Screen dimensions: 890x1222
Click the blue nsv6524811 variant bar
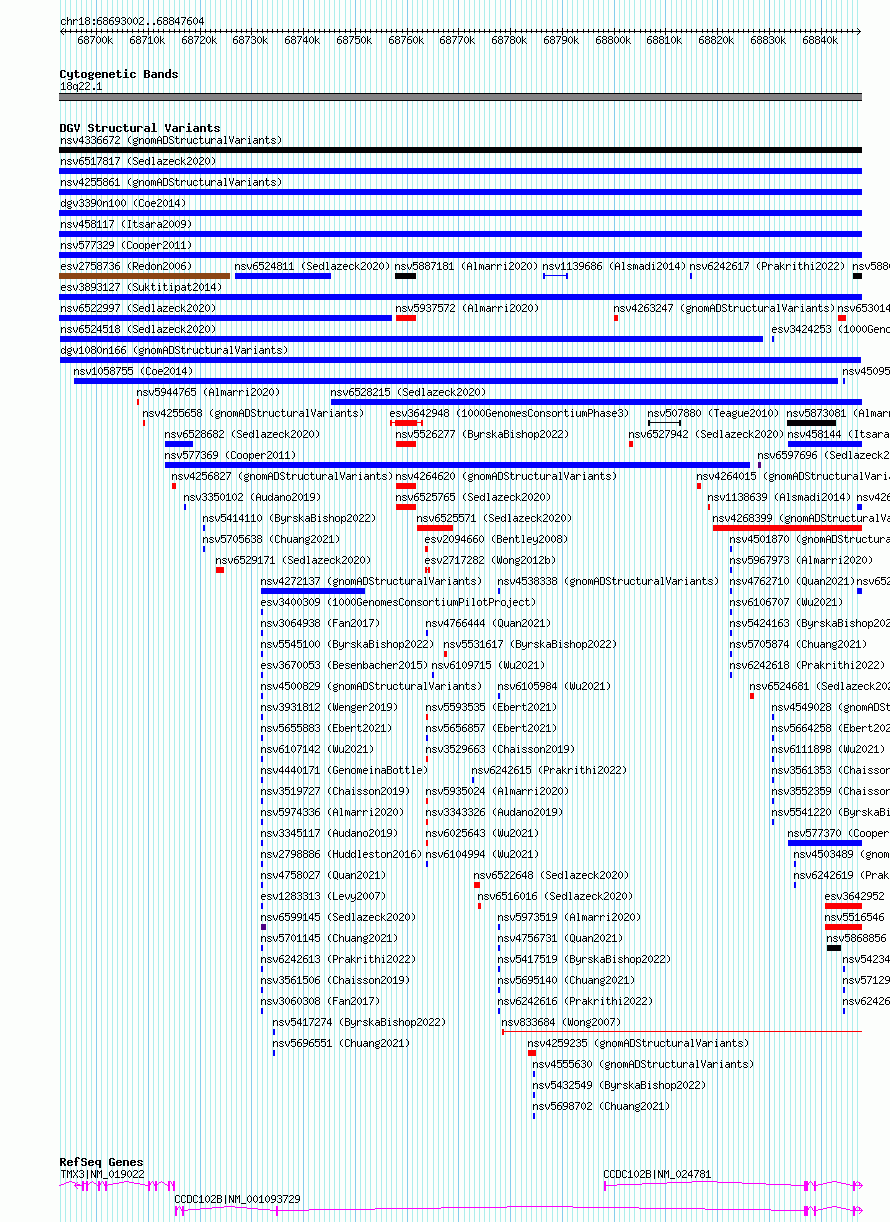283,276
